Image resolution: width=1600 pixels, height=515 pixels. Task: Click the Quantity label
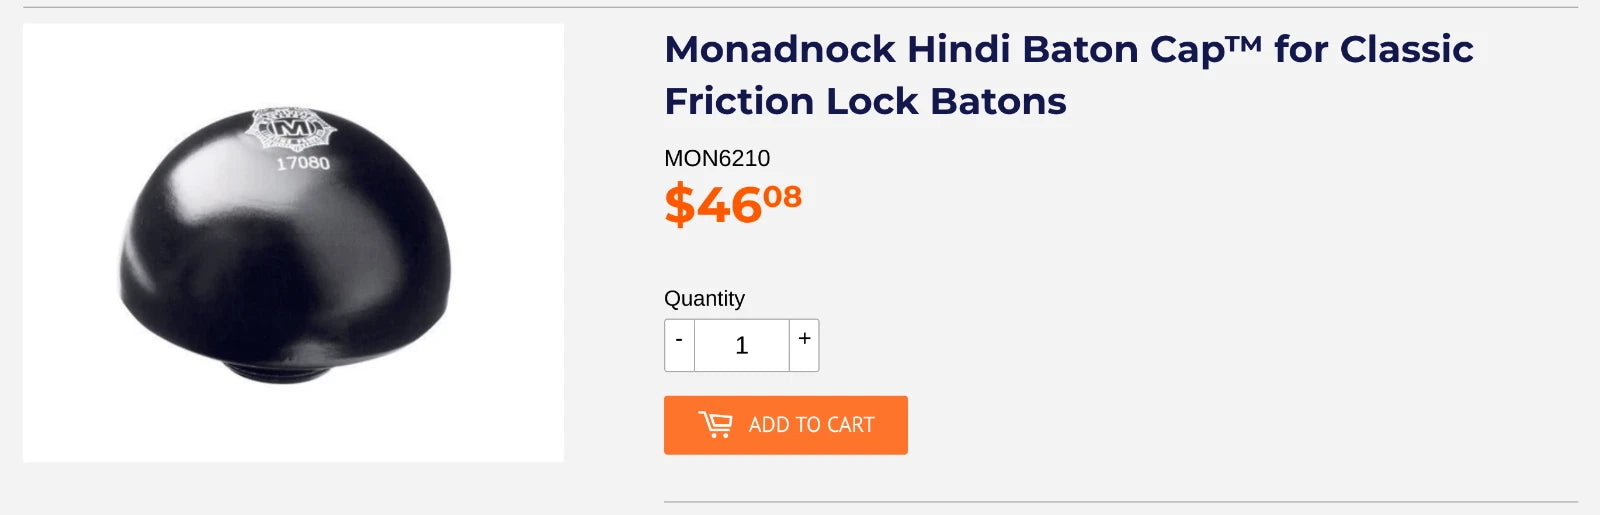(704, 298)
